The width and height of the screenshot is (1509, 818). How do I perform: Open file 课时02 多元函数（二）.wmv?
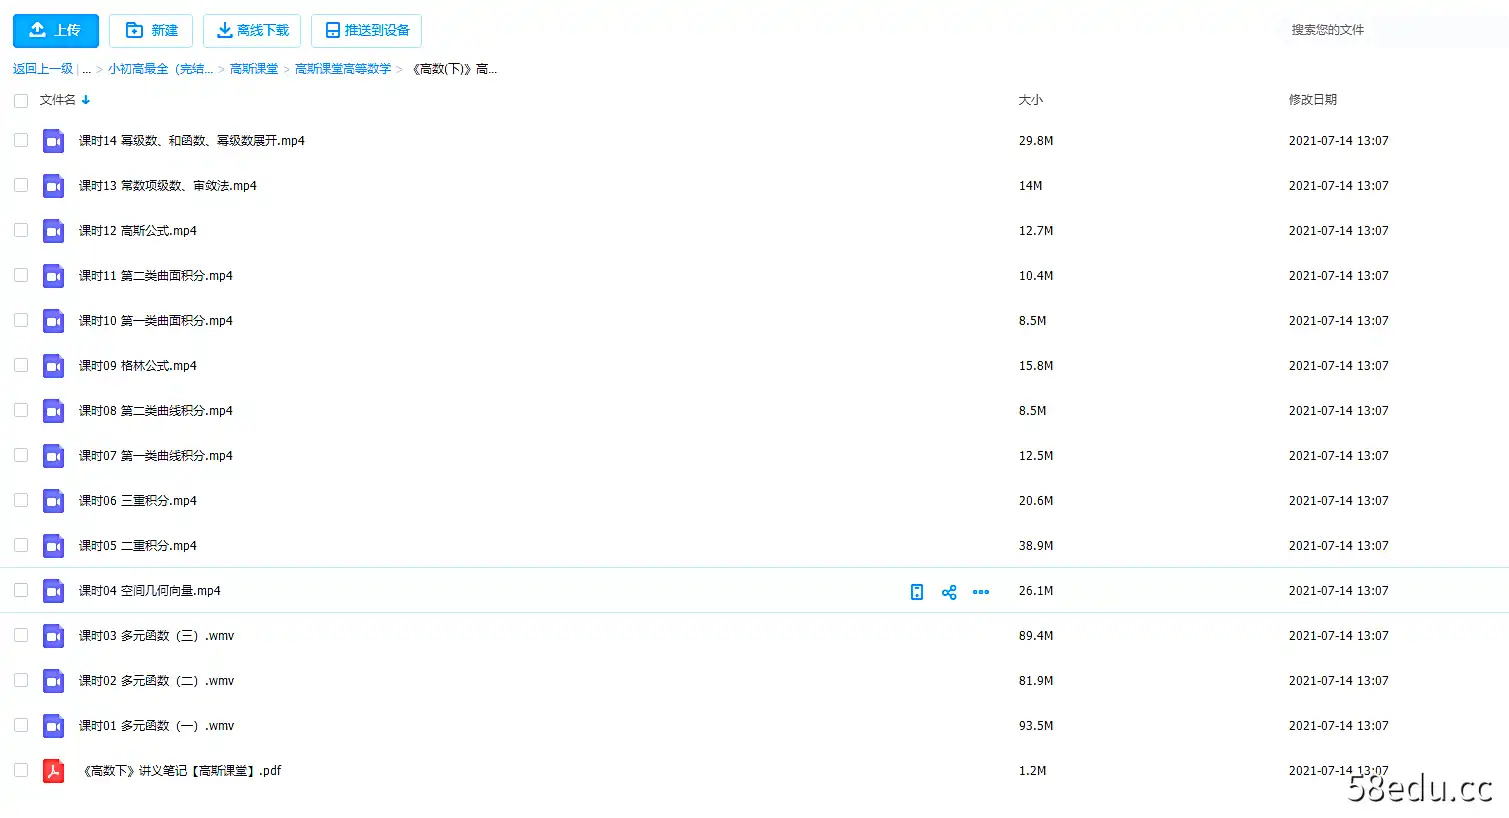157,681
